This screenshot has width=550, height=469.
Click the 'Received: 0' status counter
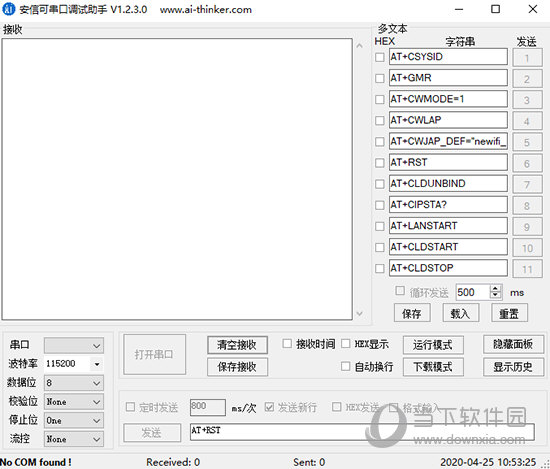point(173,462)
